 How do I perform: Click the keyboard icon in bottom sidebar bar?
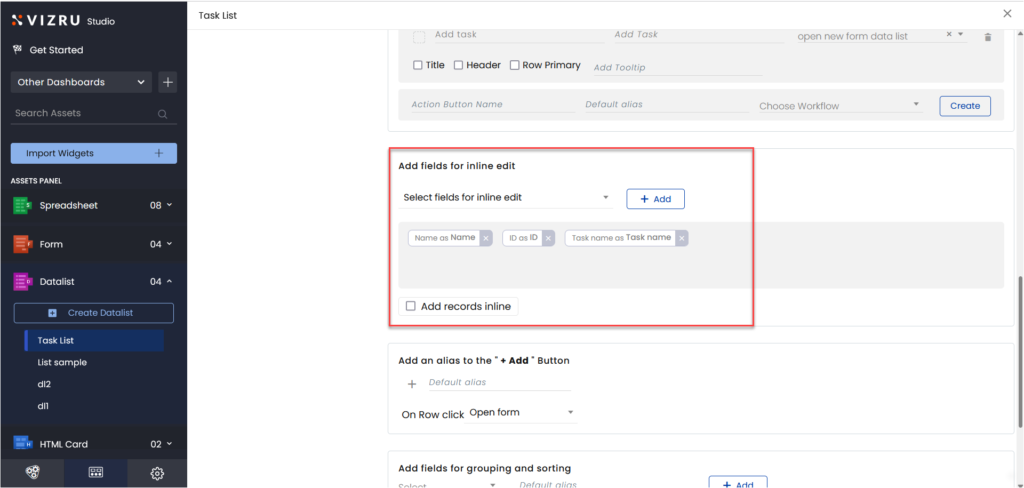click(x=96, y=473)
